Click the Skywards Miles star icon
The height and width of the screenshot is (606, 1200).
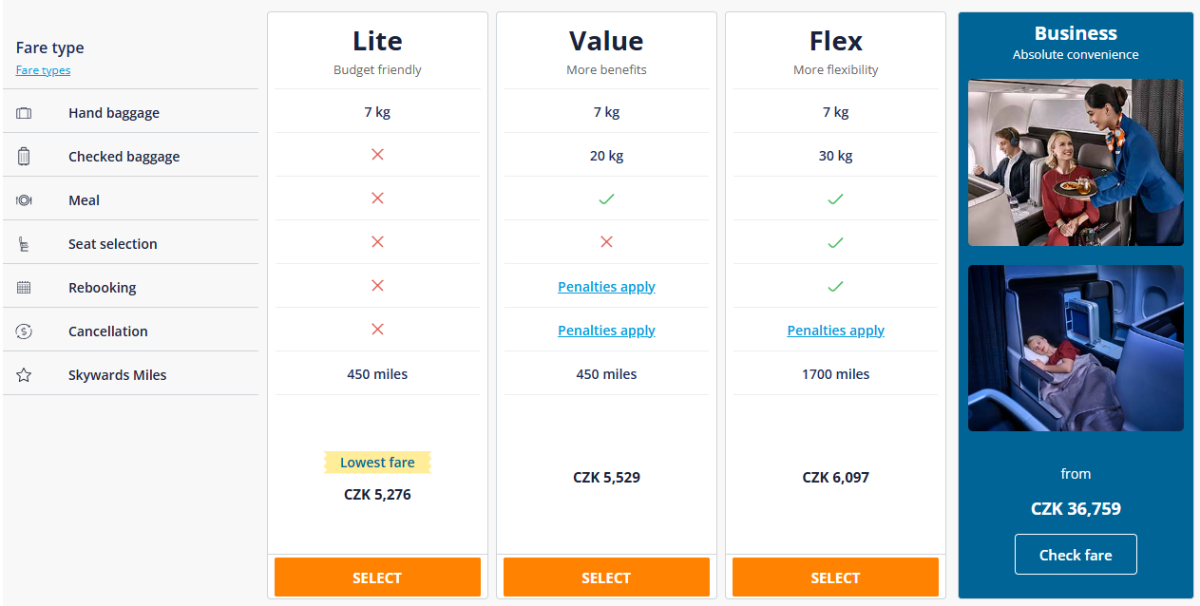(24, 375)
